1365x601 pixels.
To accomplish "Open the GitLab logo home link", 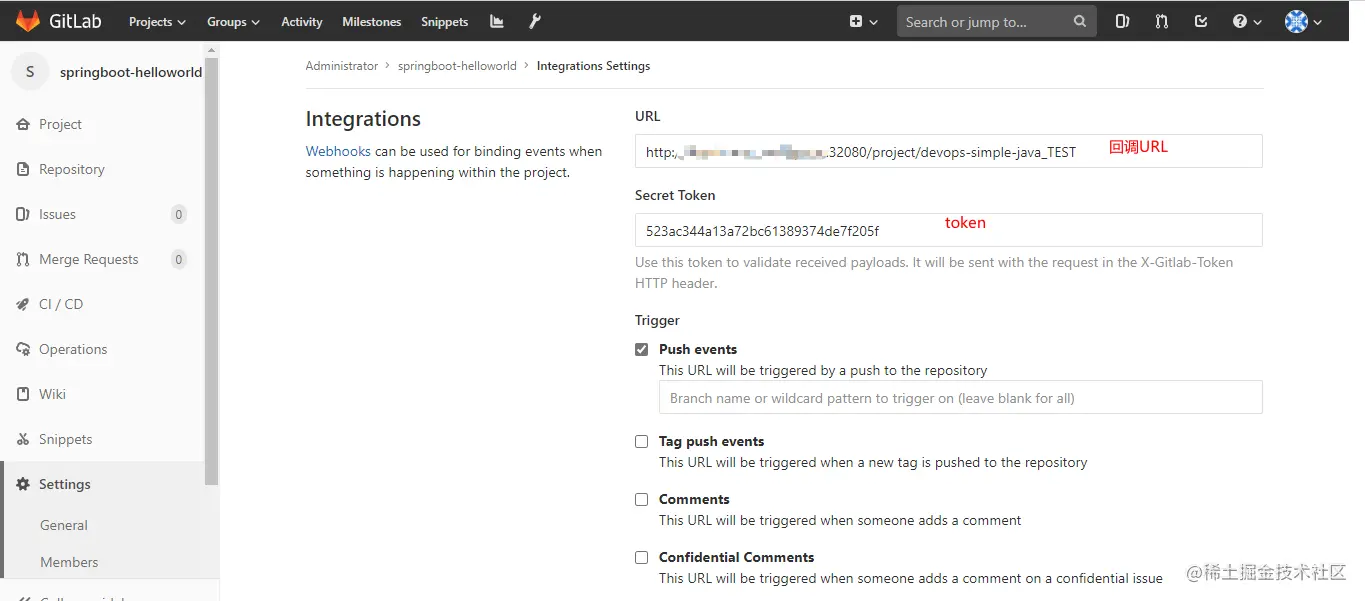I will coord(58,21).
